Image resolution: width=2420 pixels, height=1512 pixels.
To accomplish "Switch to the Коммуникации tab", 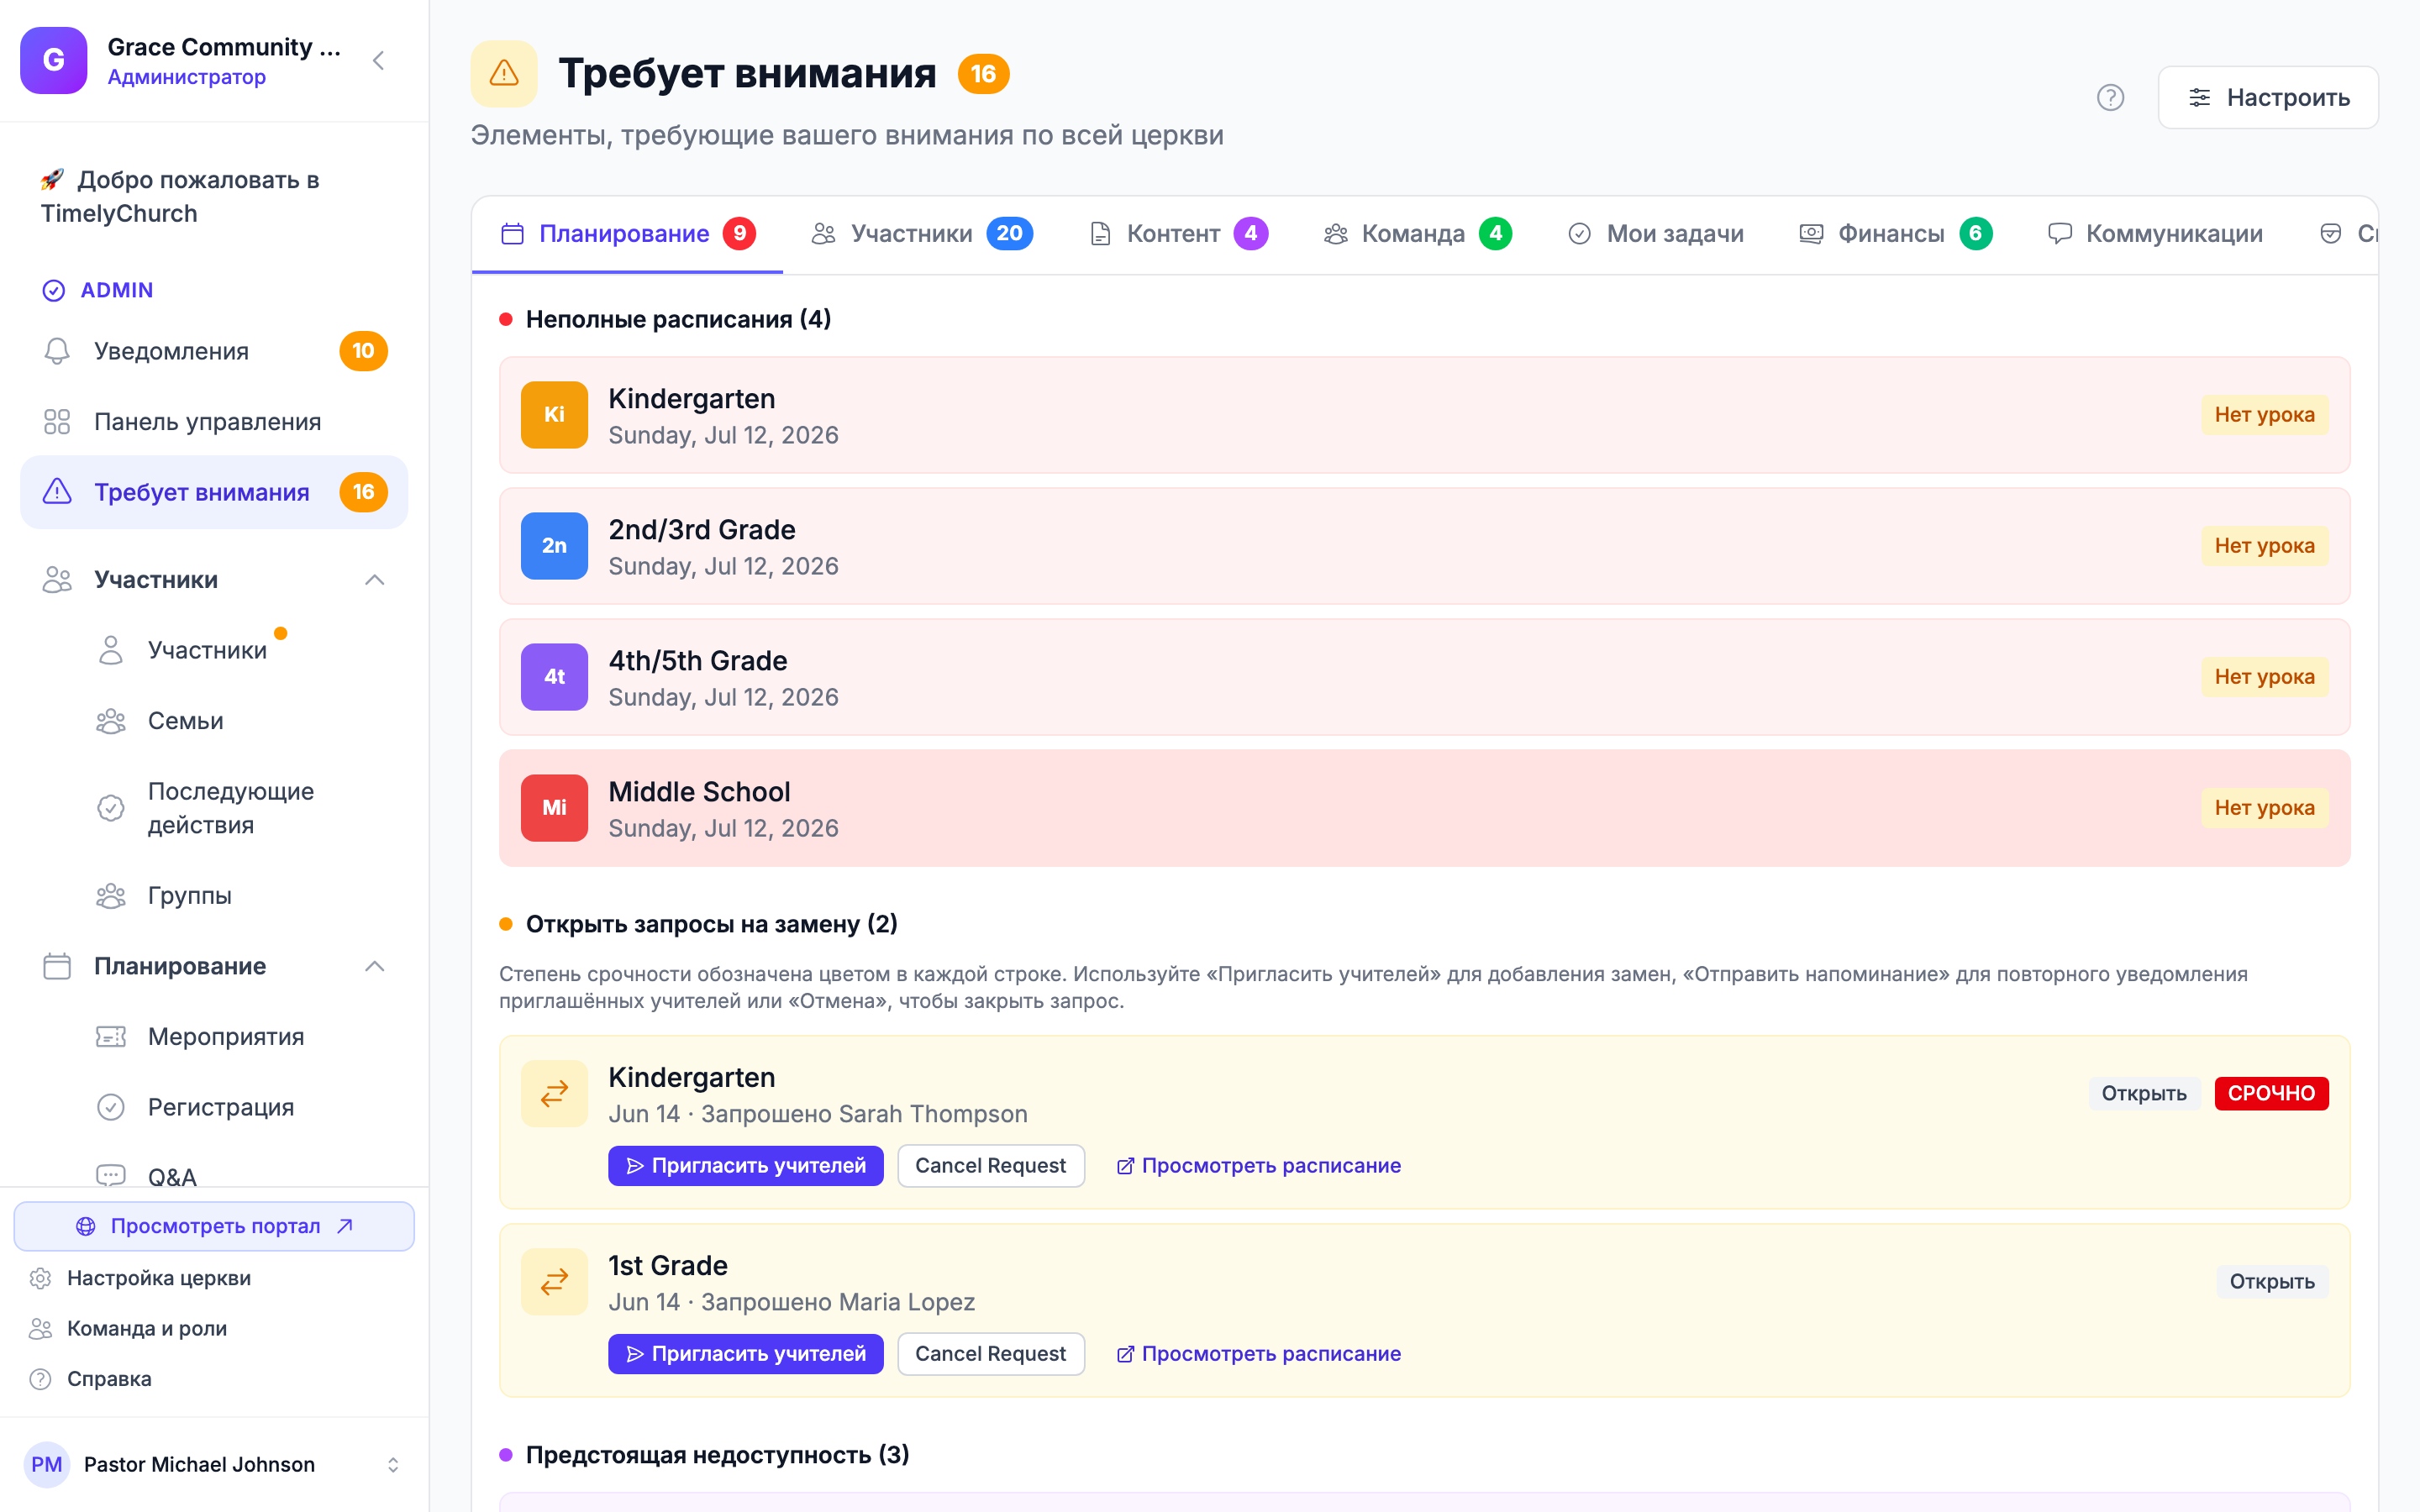I will 2155,234.
